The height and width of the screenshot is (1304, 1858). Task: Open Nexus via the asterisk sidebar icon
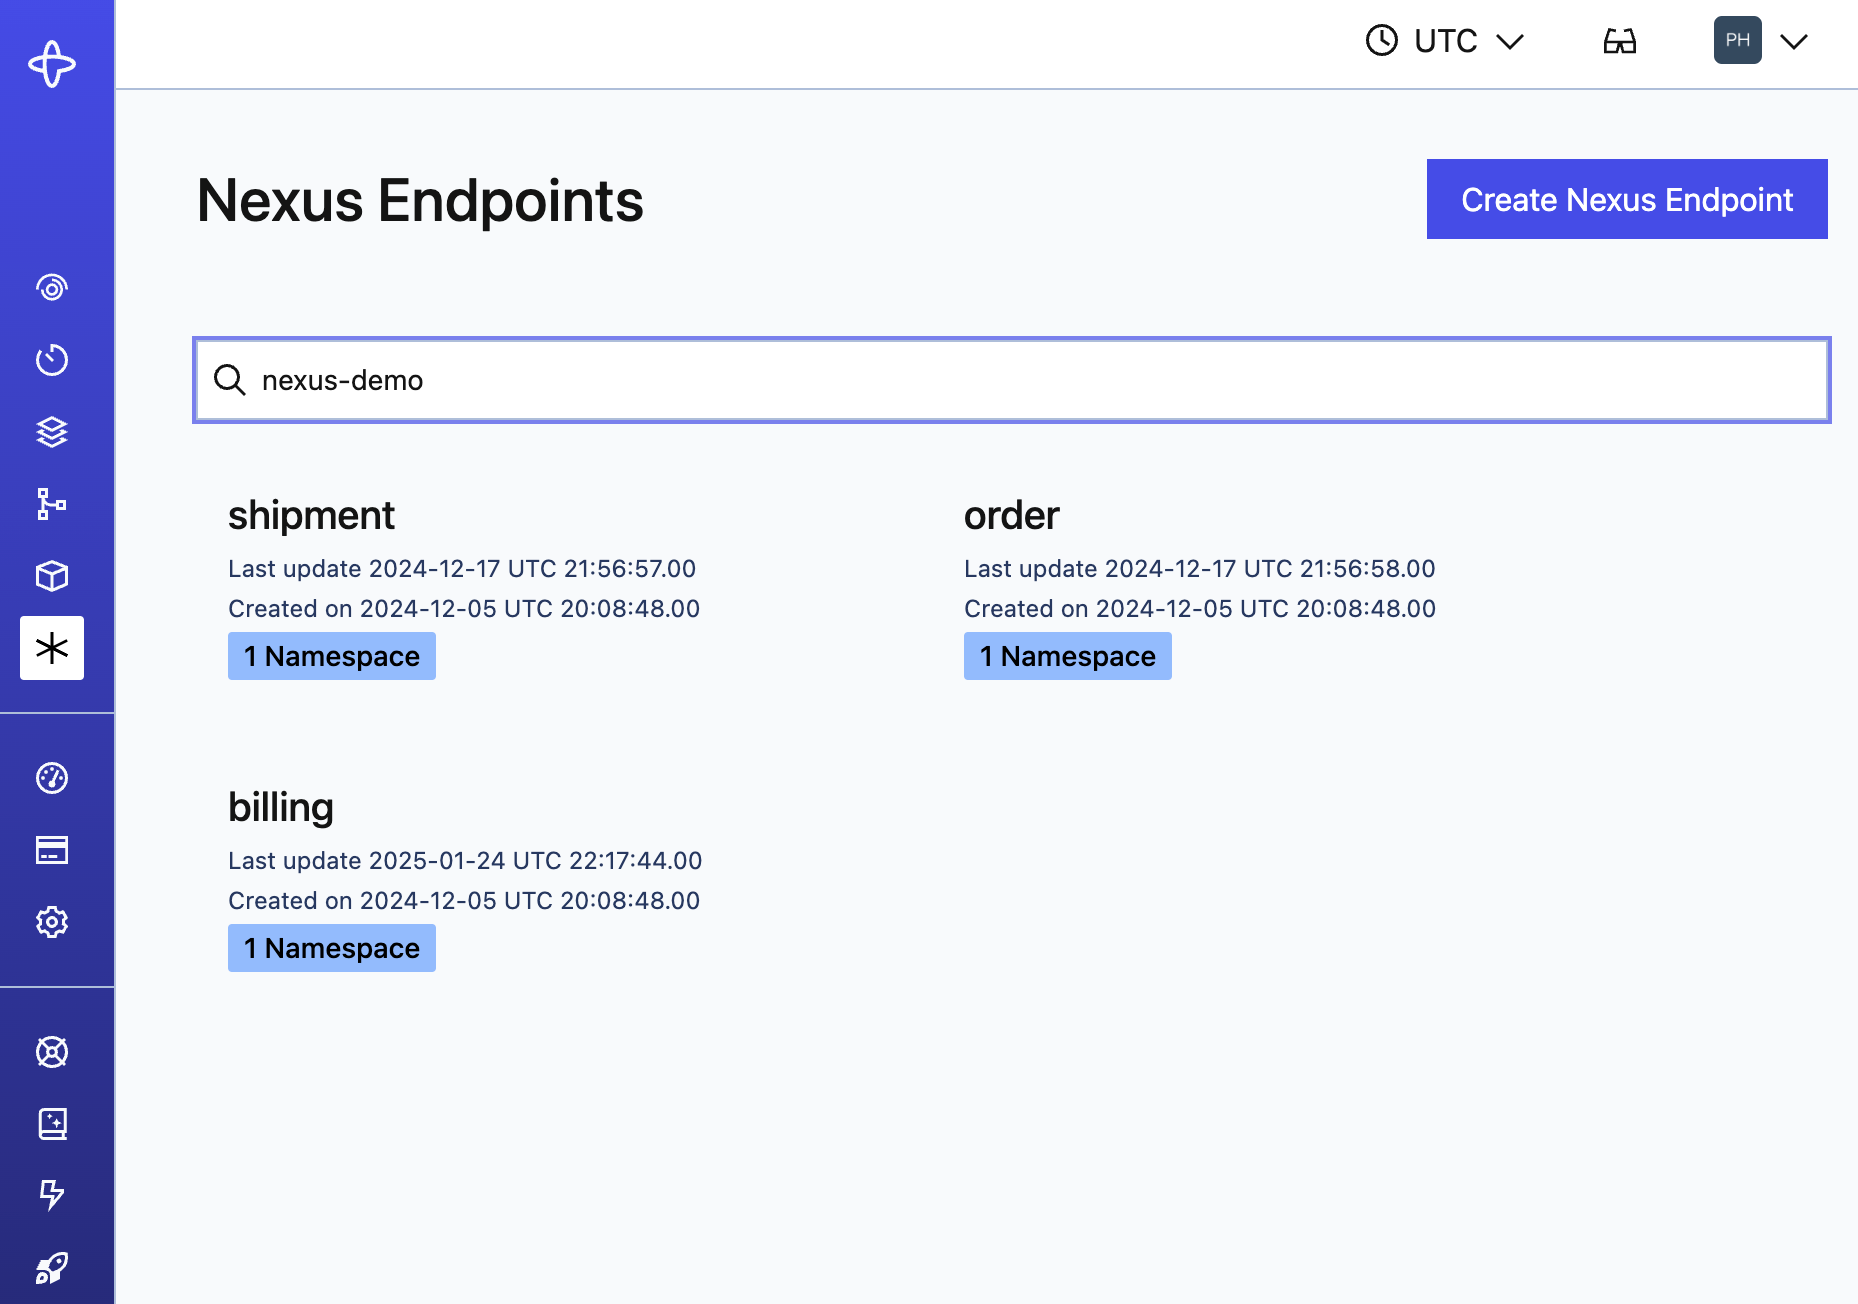51,648
